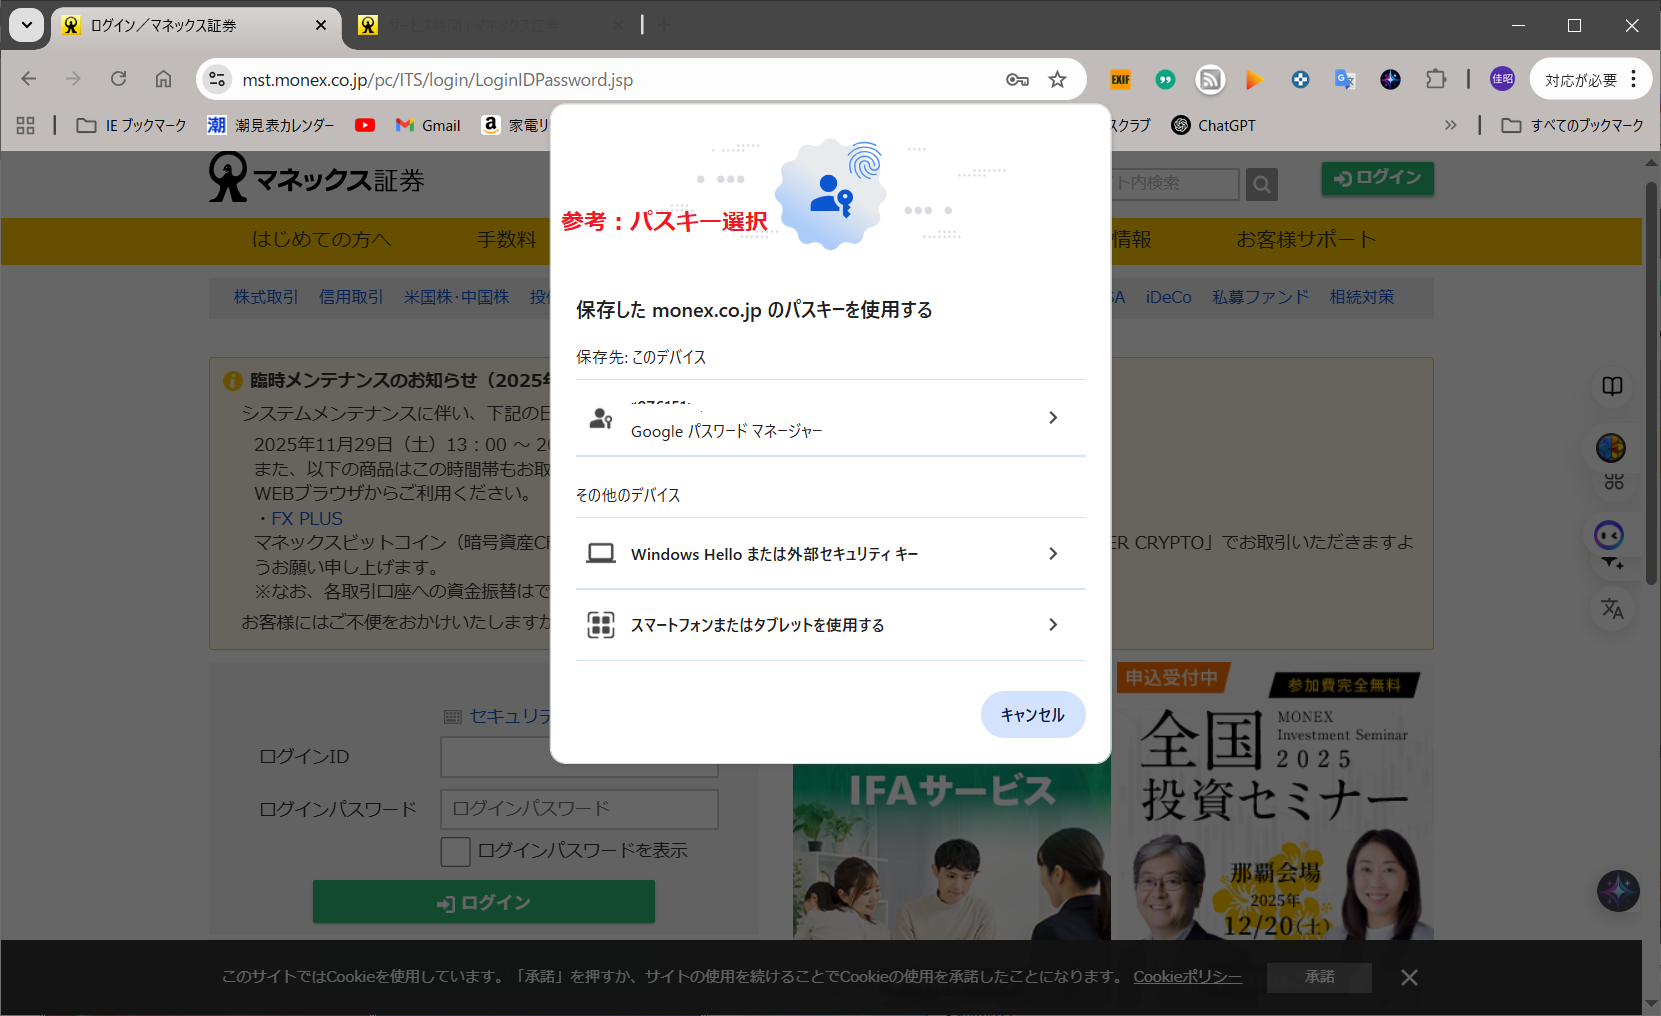1661x1016 pixels.
Task: Select スマートフォンまたはタブレットを使用する option
Action: click(x=830, y=625)
